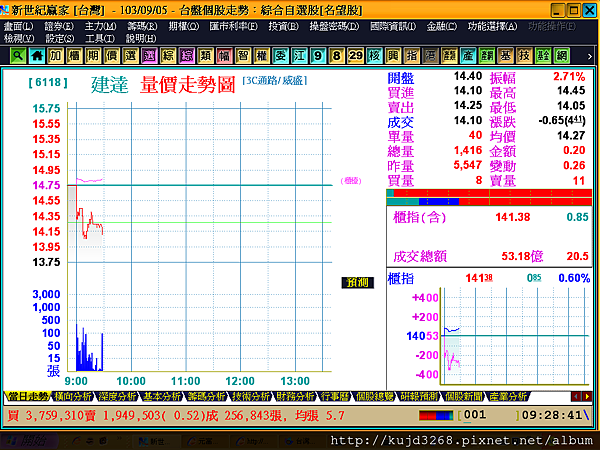The image size is (600, 450).
Task: Open the 籌碼(R) menu
Action: click(142, 26)
